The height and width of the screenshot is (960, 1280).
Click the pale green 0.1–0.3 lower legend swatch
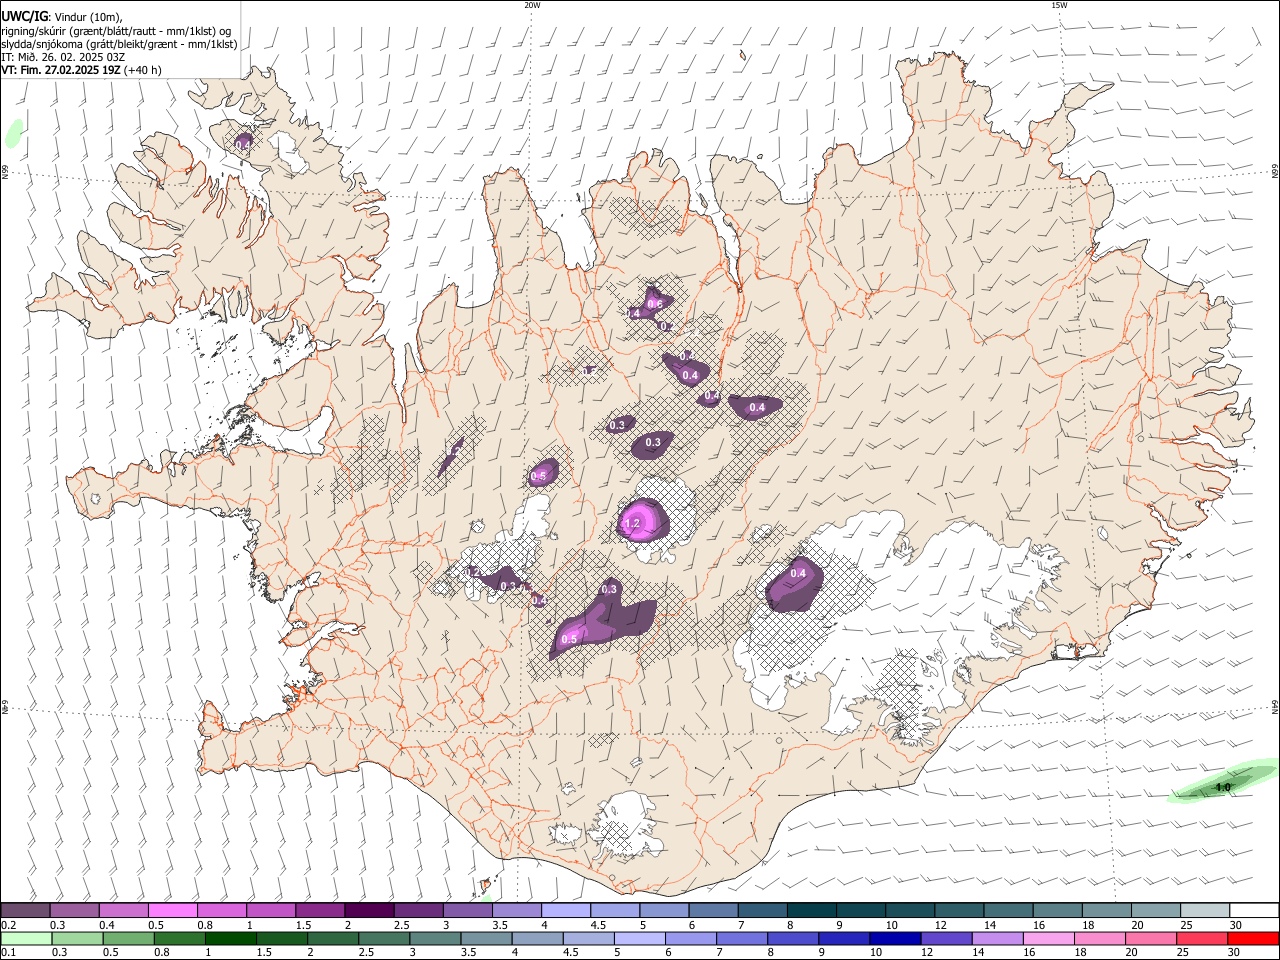(x=26, y=939)
